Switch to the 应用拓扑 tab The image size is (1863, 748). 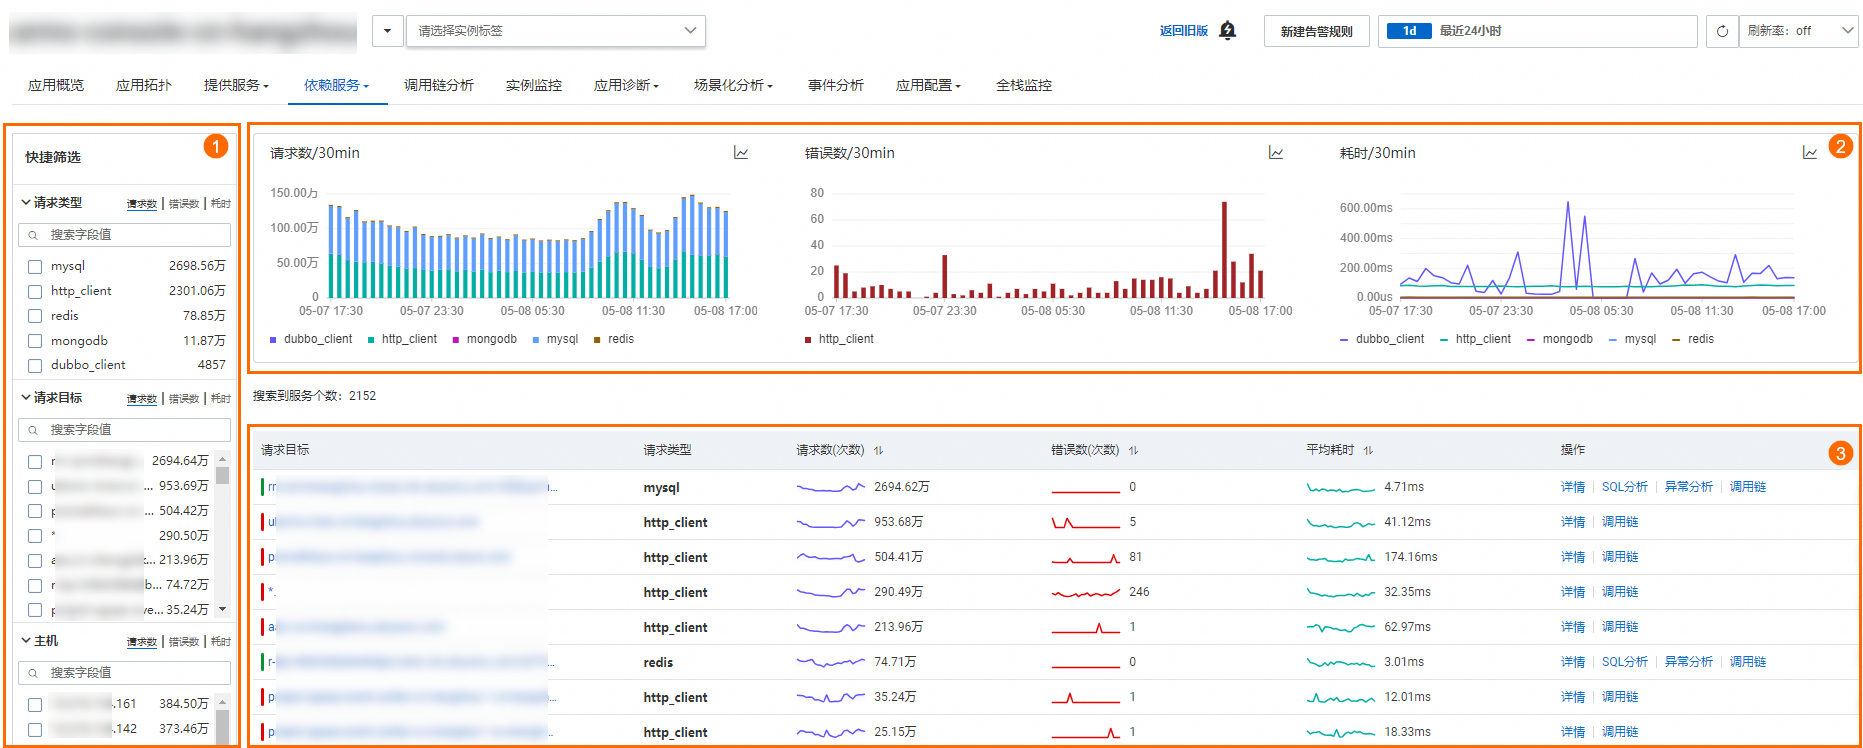click(144, 85)
